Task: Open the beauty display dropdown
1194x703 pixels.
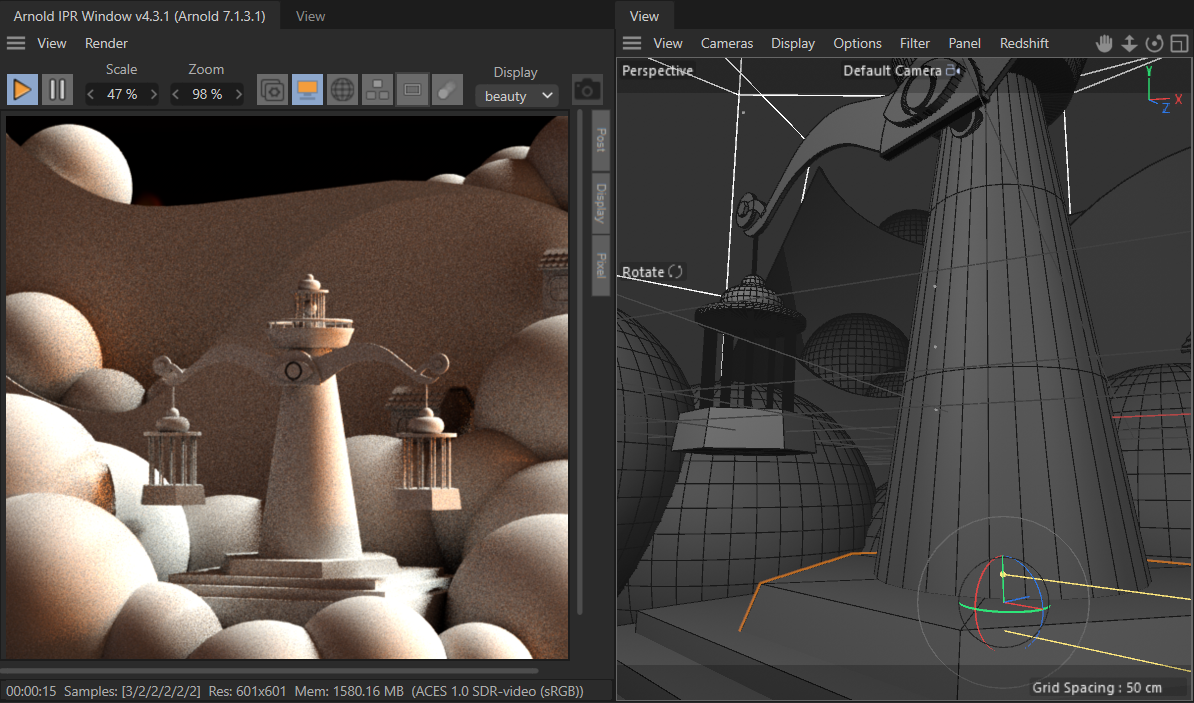Action: coord(516,96)
